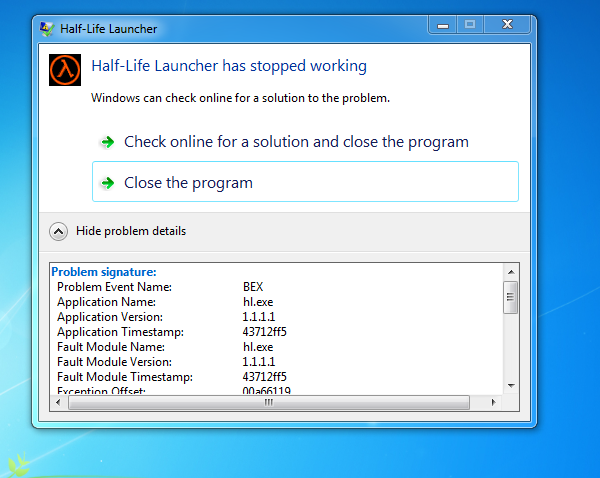Click the vertical scrollbar up arrow

click(x=511, y=272)
